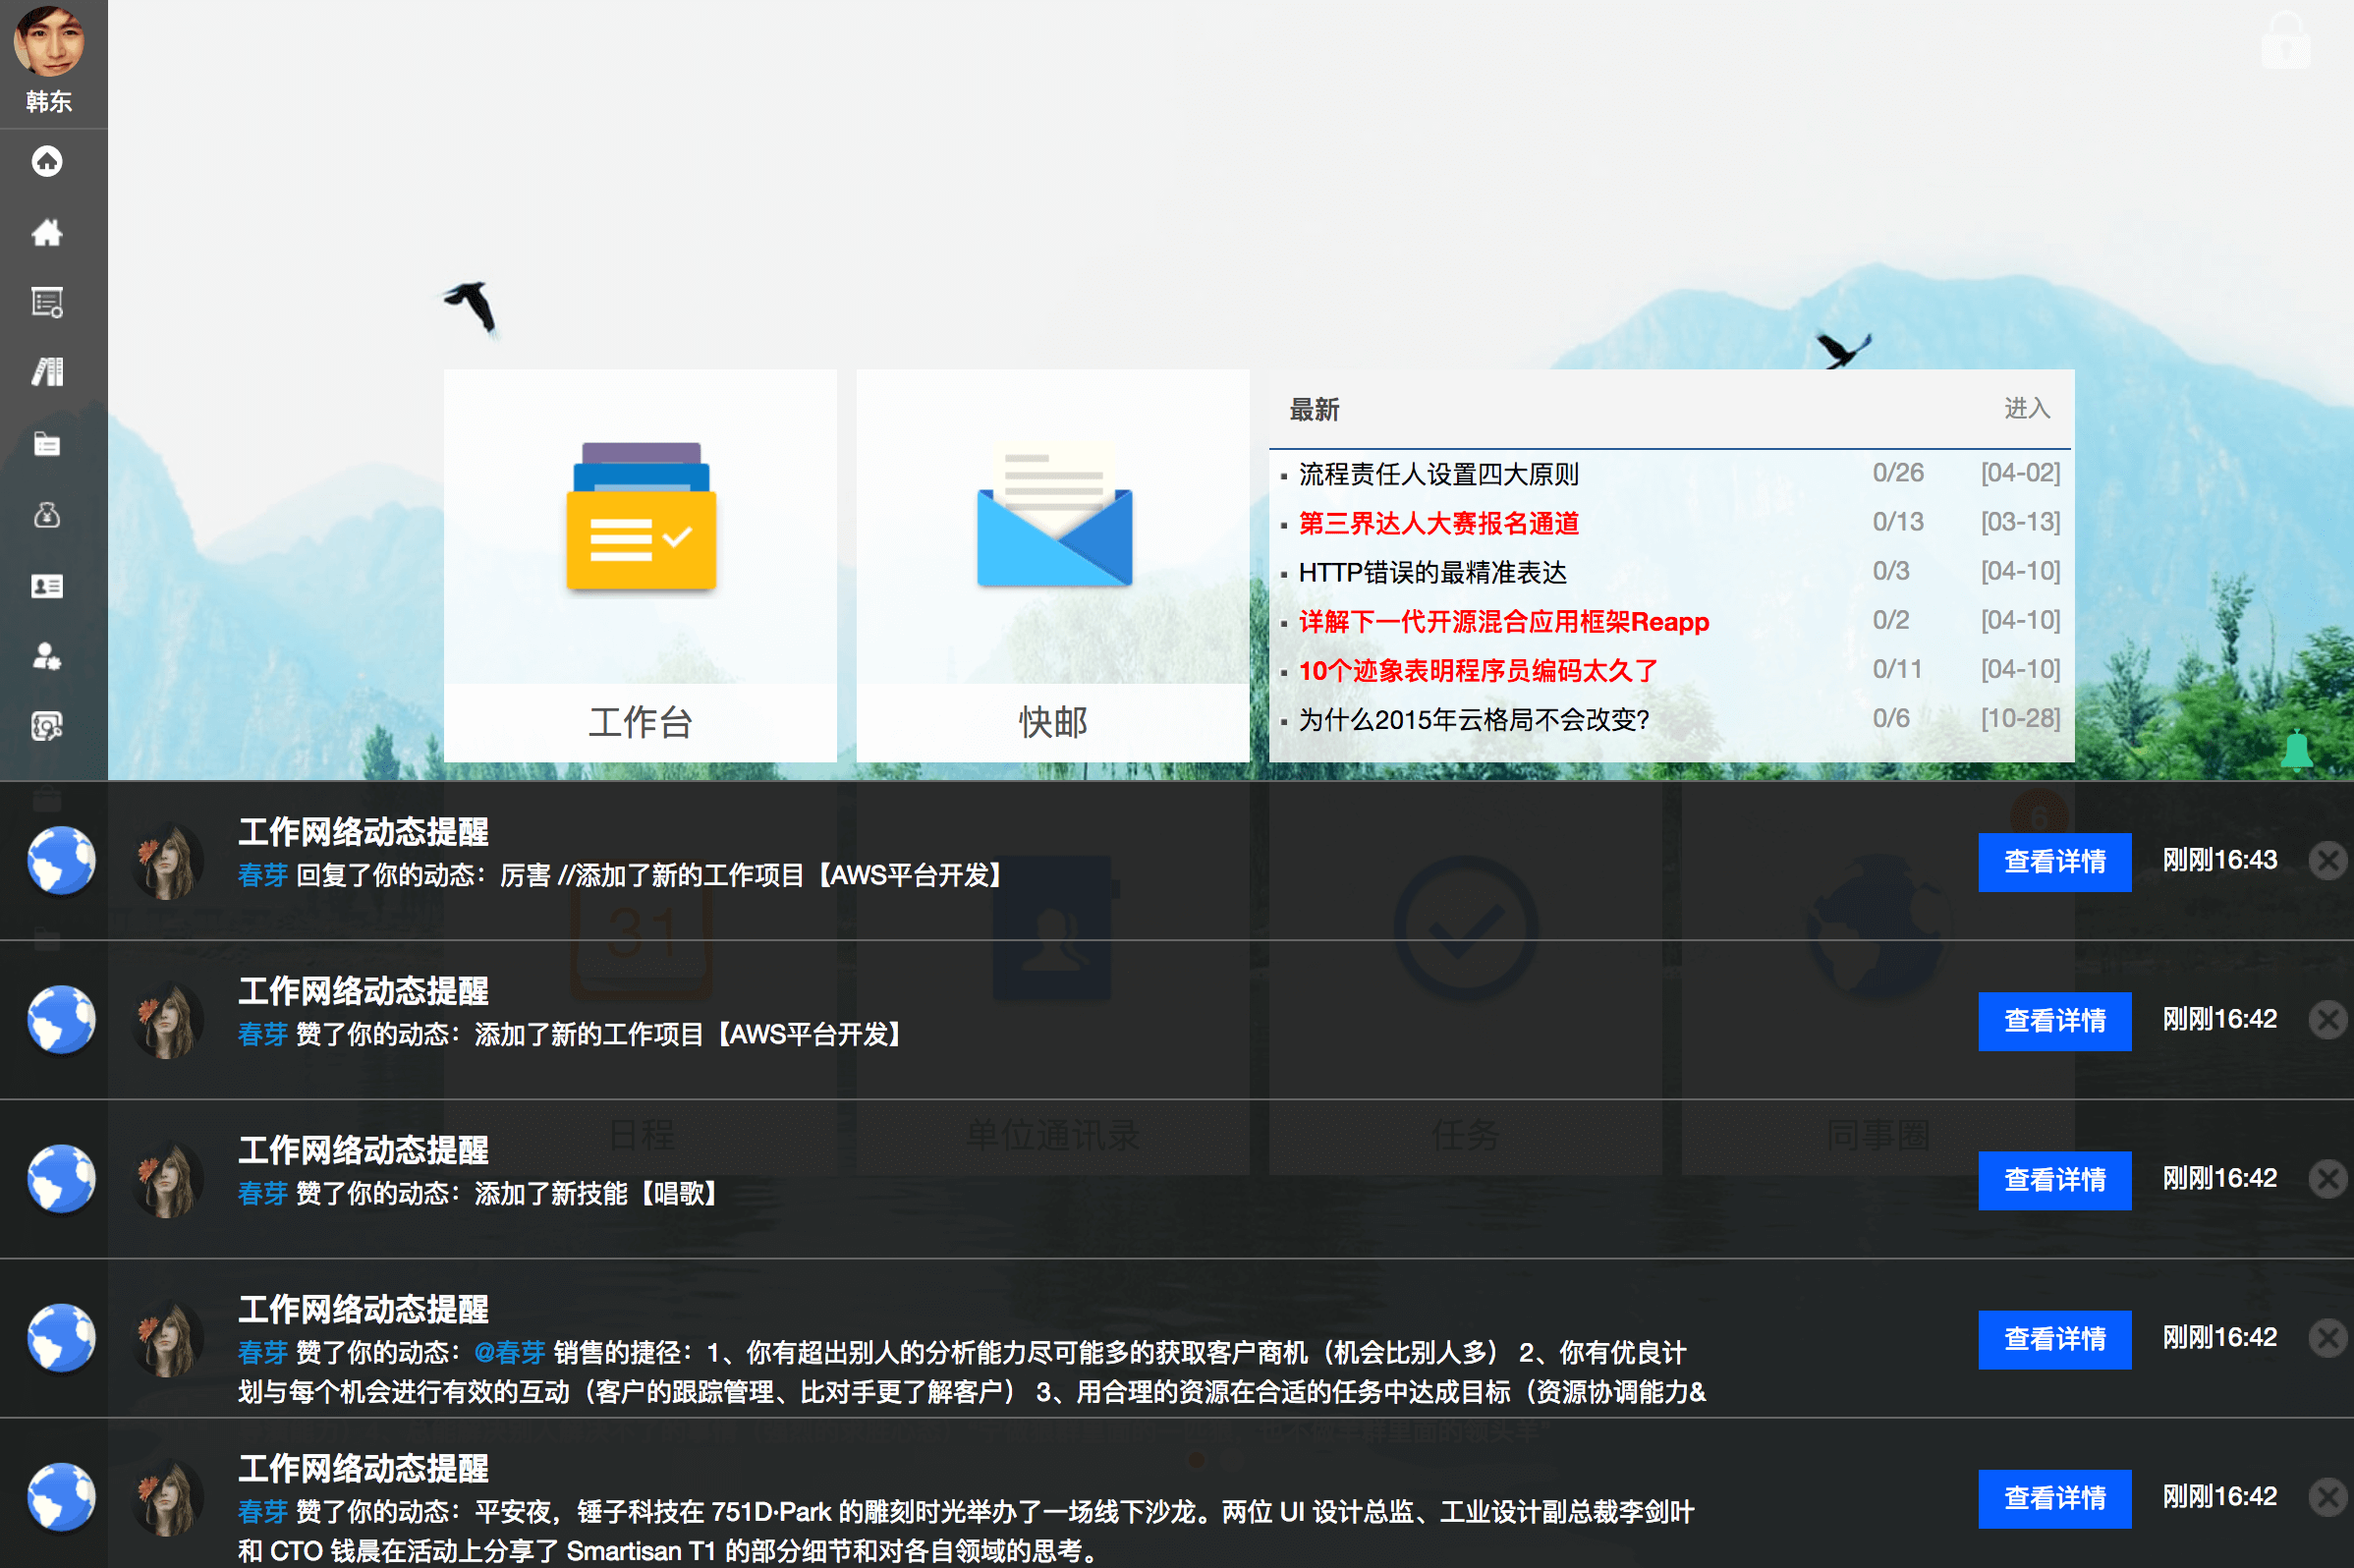Select the 最新 tab header
The width and height of the screenshot is (2354, 1568).
[x=1314, y=409]
